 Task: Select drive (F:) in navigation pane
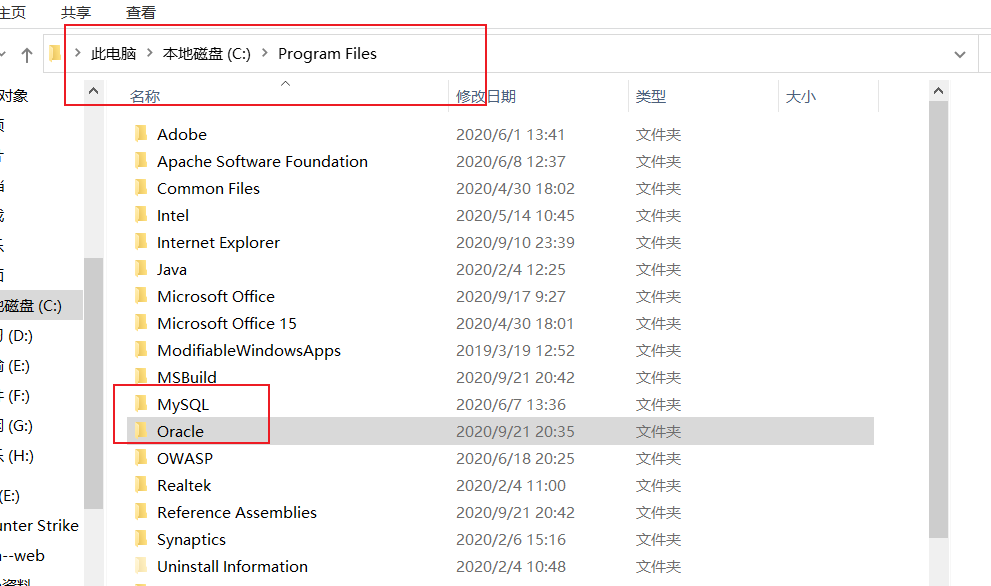click(15, 396)
